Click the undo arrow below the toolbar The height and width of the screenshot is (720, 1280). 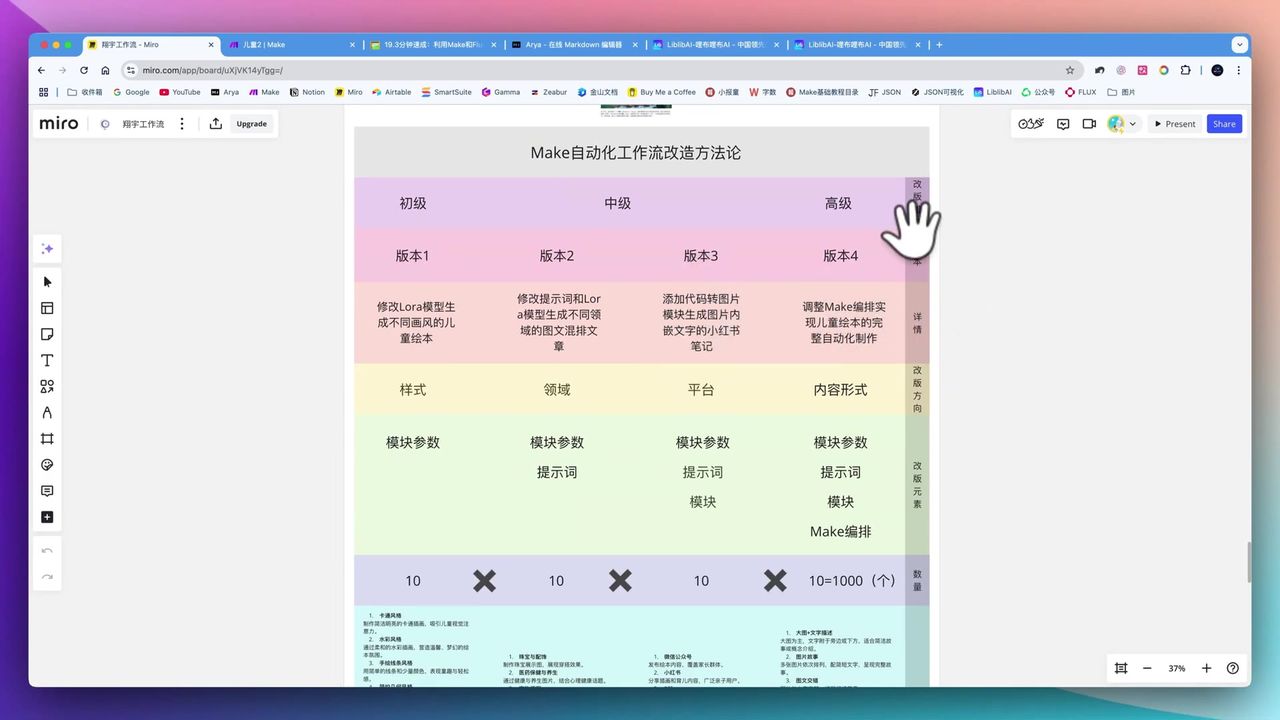click(x=46, y=549)
